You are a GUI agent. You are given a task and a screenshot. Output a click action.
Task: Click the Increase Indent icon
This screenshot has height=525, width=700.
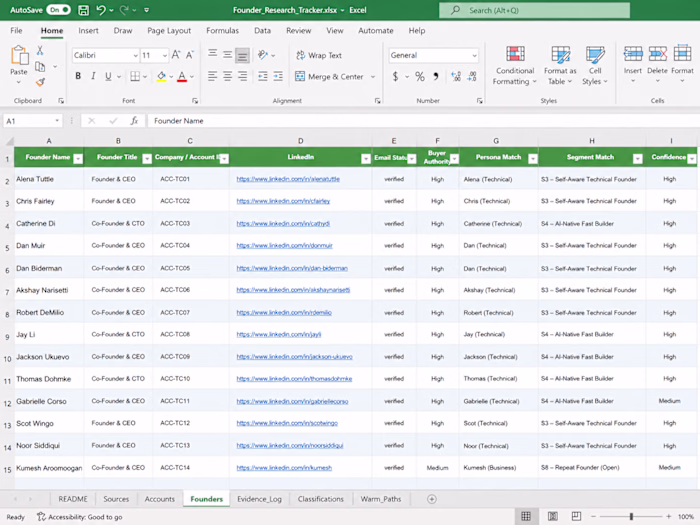(x=278, y=76)
